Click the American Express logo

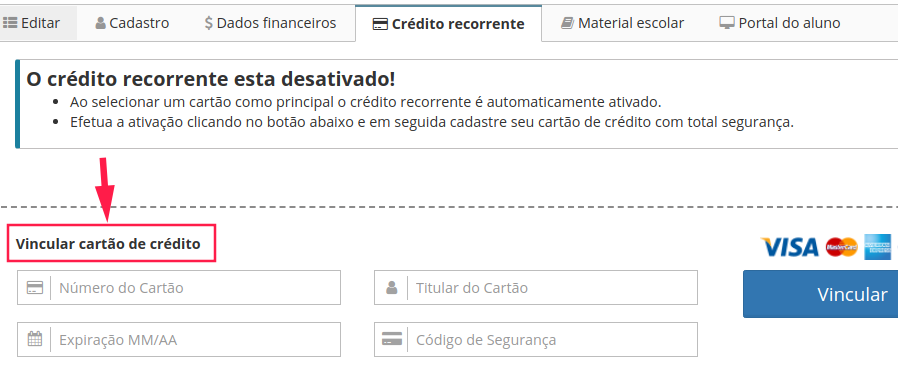pyautogui.click(x=877, y=247)
